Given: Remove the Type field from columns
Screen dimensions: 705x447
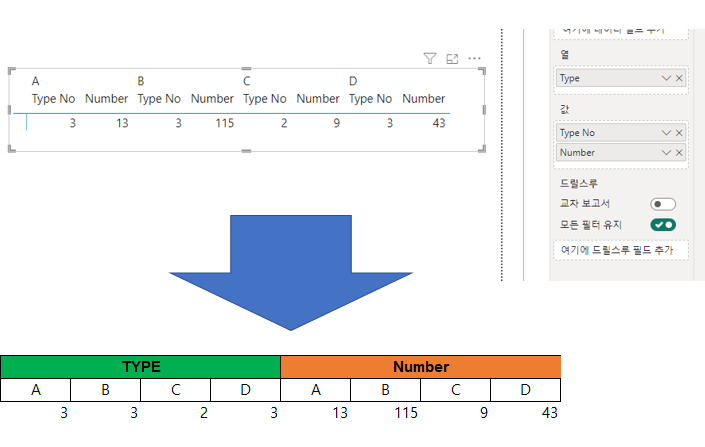Looking at the screenshot, I should (x=679, y=78).
